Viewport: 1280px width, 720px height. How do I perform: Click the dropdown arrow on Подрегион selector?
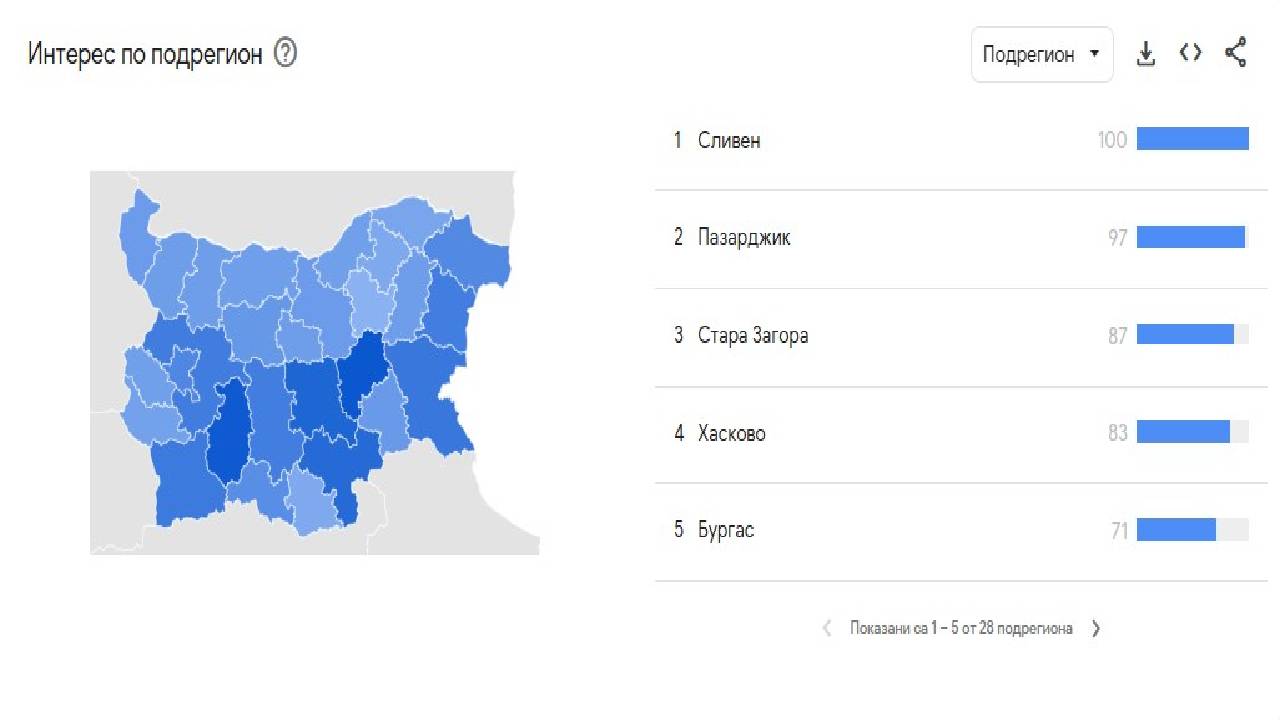[1096, 54]
